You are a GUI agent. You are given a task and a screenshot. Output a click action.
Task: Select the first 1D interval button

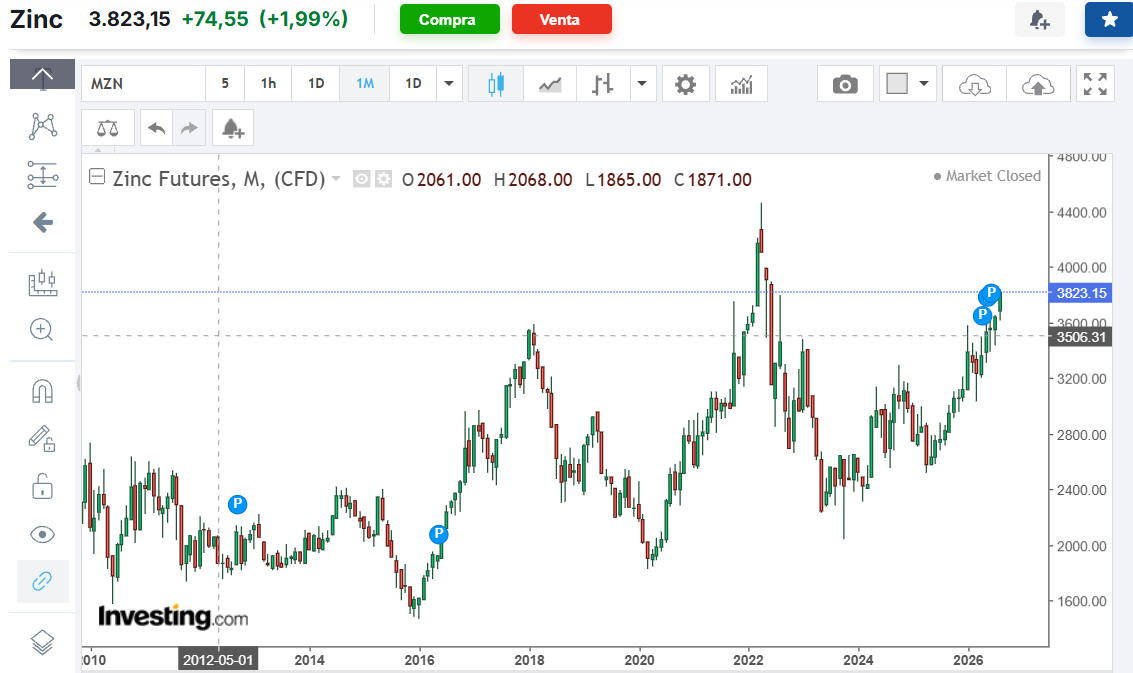click(x=316, y=84)
